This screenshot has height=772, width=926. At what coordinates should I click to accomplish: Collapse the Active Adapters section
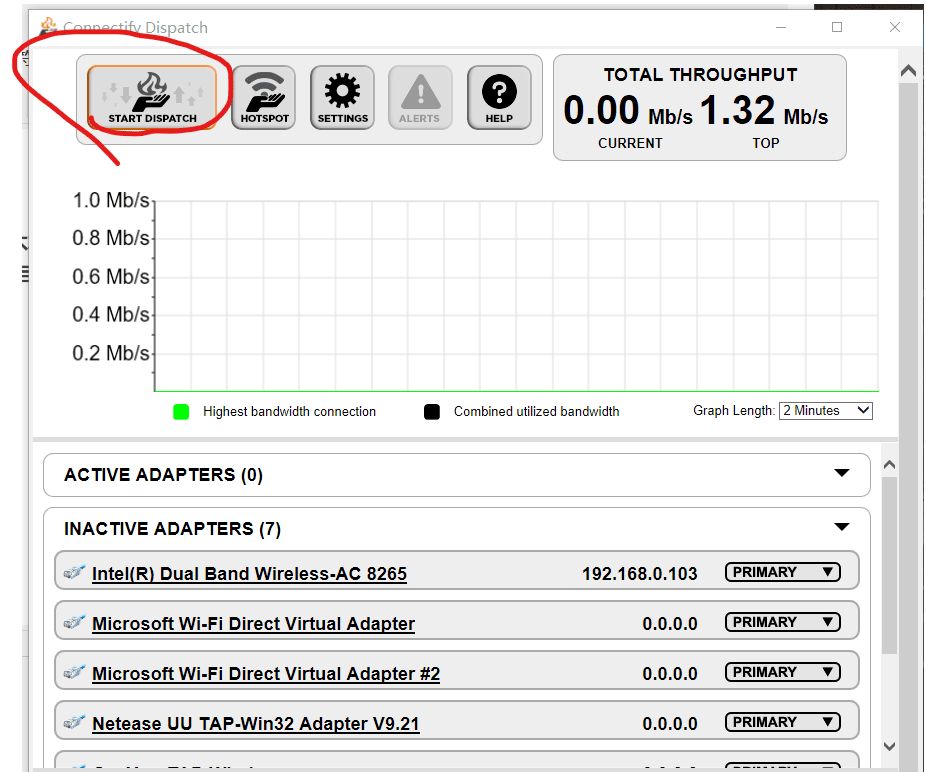(x=842, y=473)
